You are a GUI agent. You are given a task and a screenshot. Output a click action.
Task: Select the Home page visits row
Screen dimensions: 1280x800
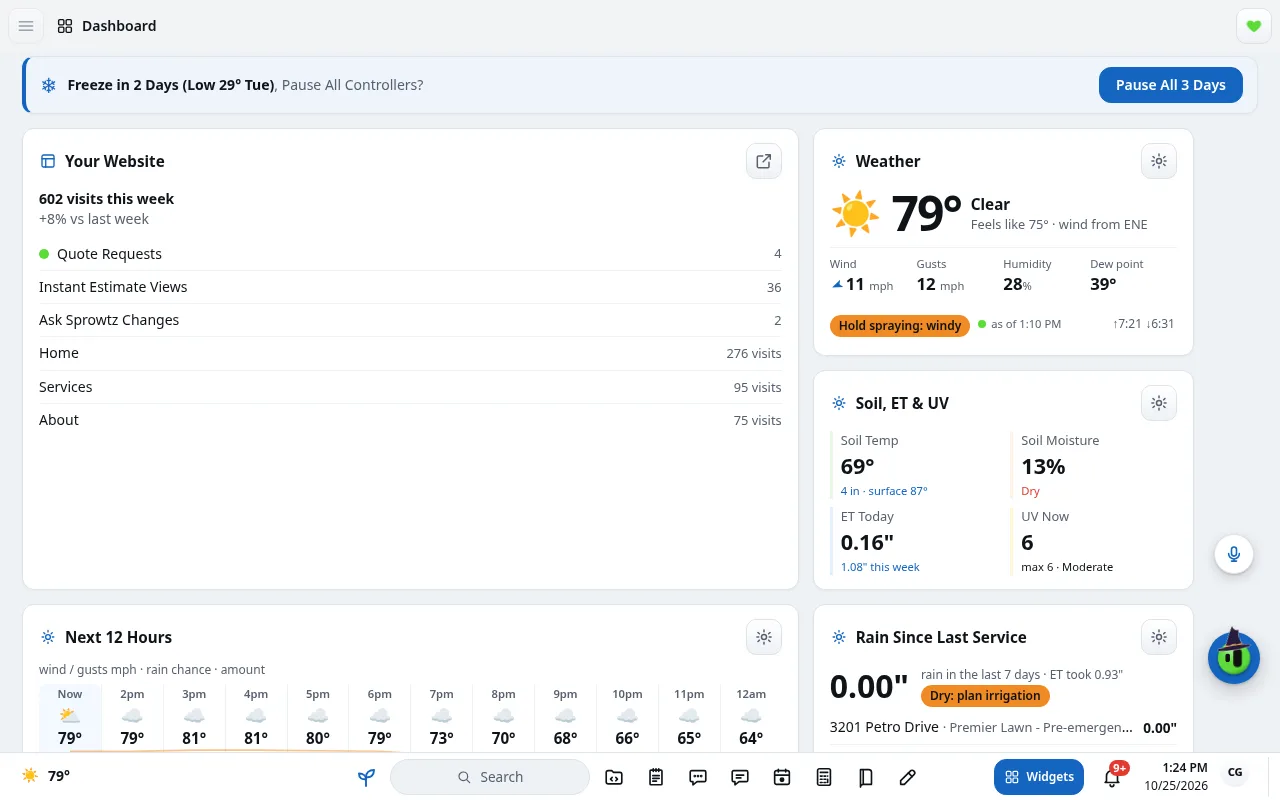coord(410,353)
